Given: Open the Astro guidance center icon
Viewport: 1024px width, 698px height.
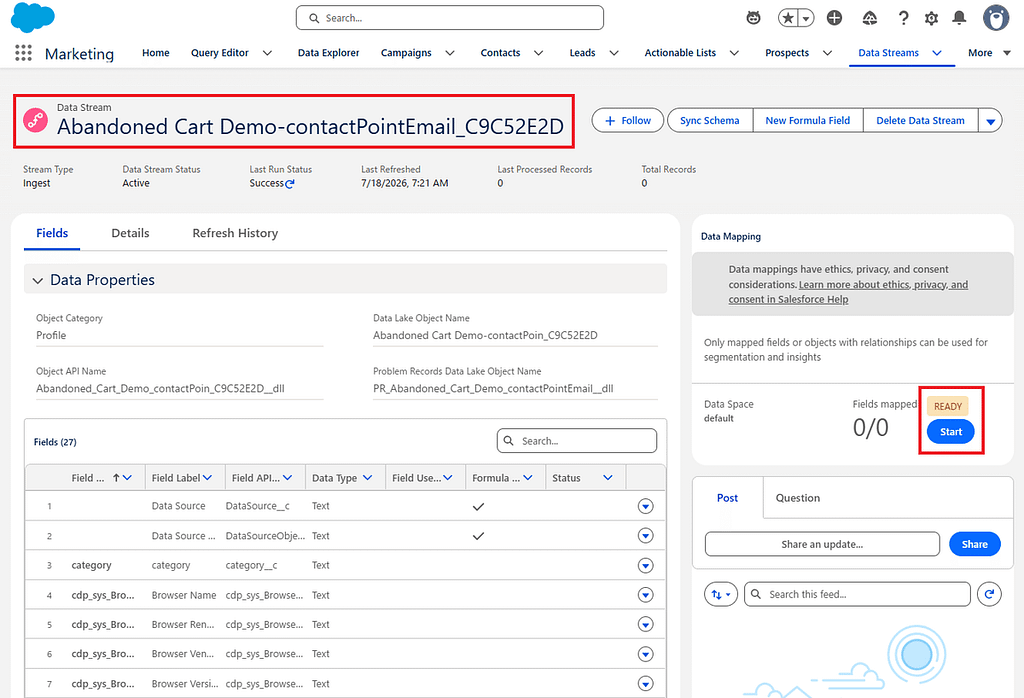Looking at the screenshot, I should [x=753, y=18].
